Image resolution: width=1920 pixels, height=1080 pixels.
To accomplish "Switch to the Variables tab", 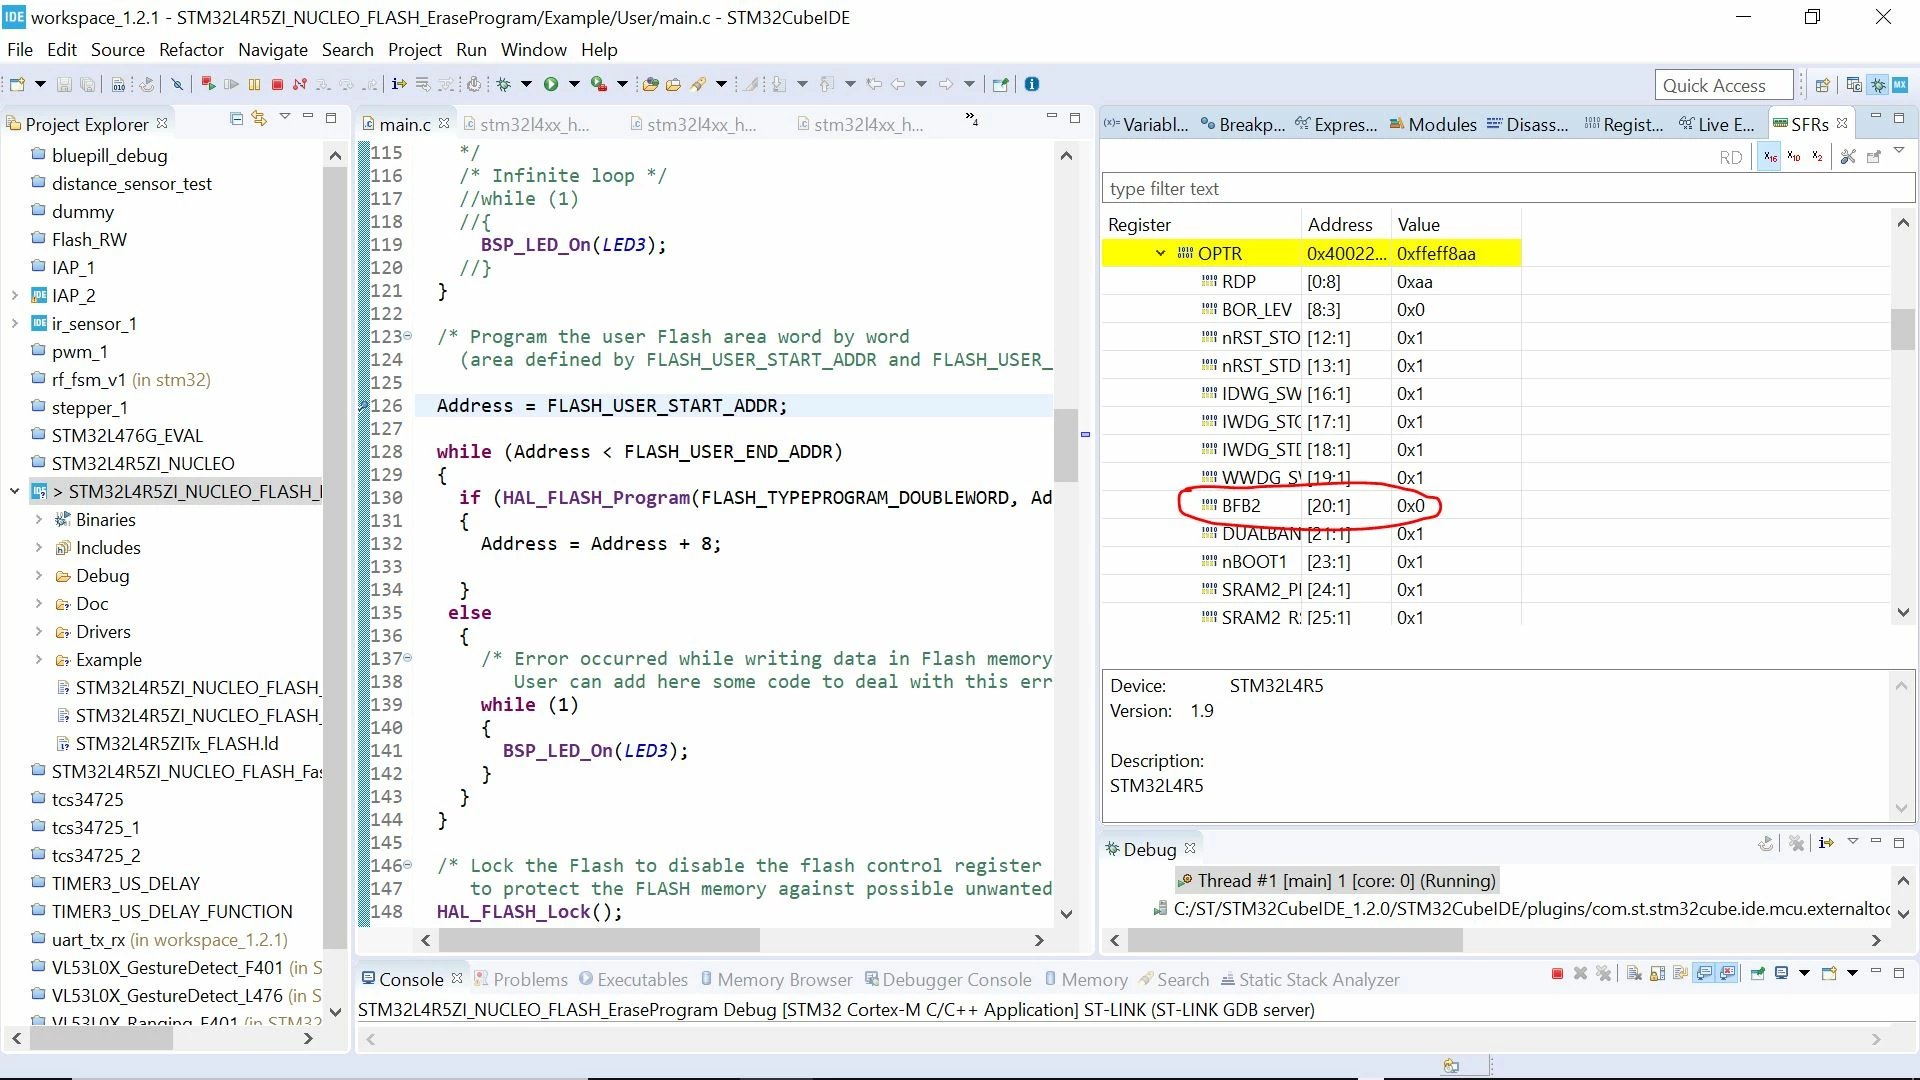I will (1147, 124).
